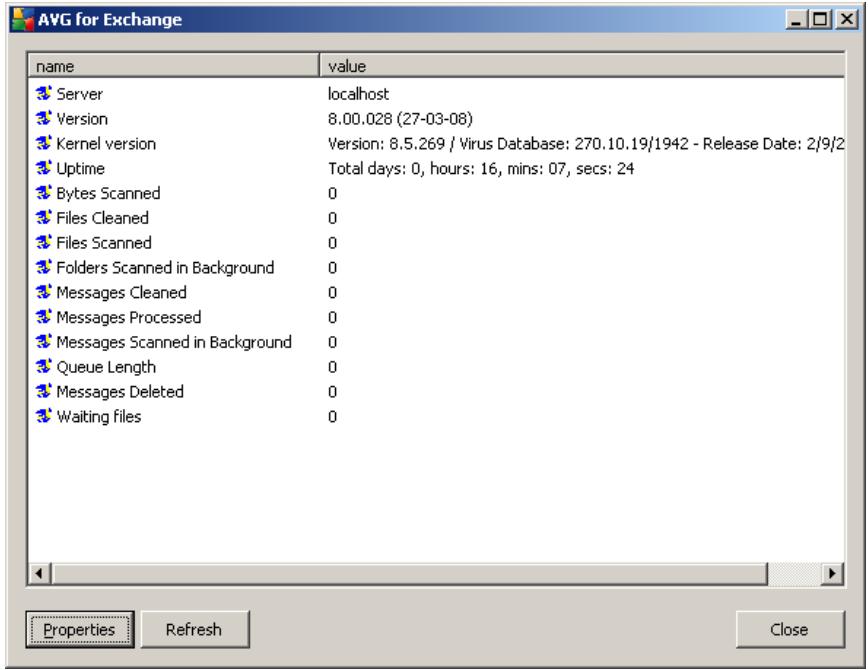
Task: Click the icon beside Messages Cleaned
Action: coord(44,292)
